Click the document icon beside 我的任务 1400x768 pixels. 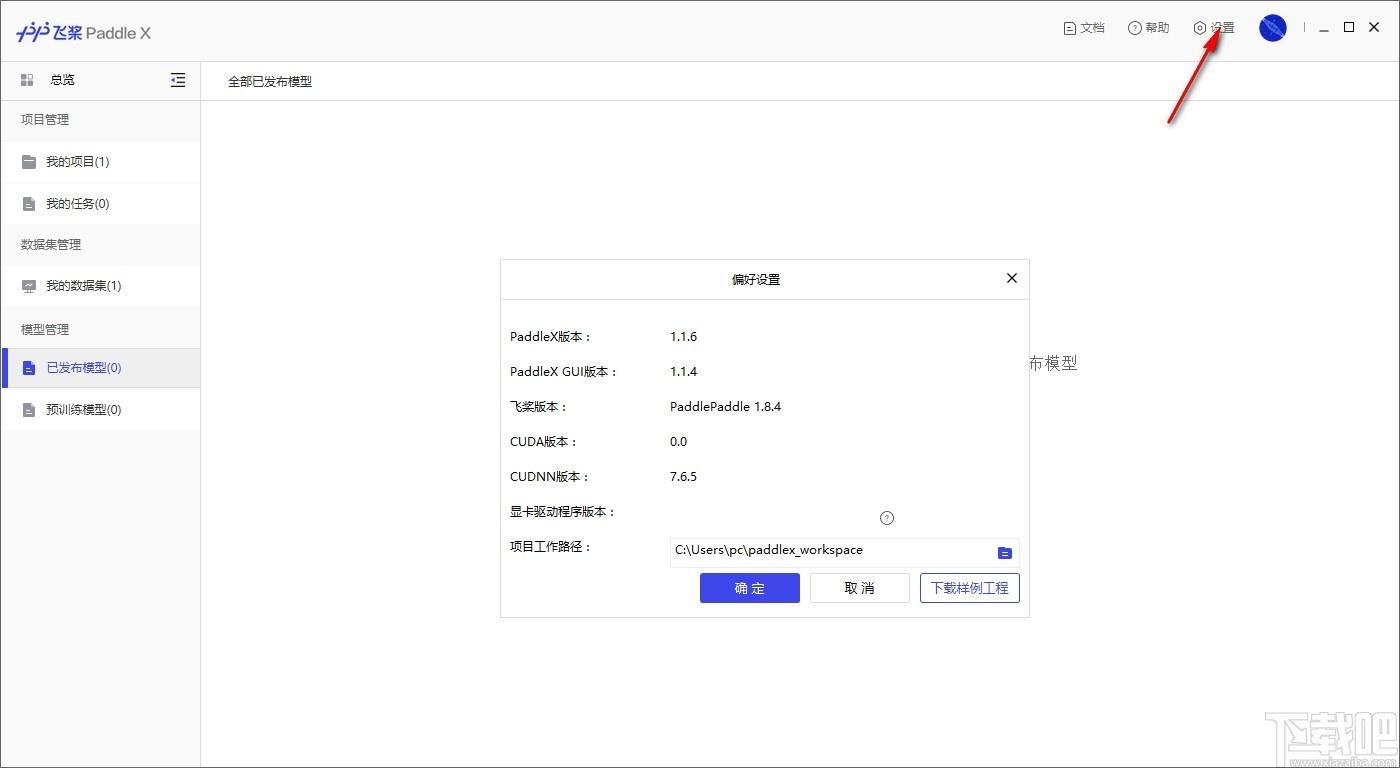pyautogui.click(x=29, y=204)
